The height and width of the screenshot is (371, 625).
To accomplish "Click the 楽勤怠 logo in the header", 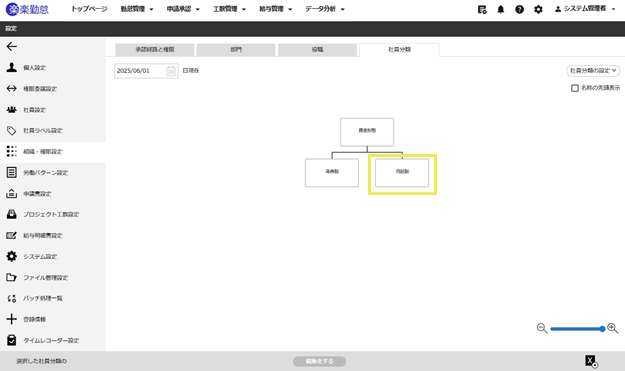I will coord(27,9).
